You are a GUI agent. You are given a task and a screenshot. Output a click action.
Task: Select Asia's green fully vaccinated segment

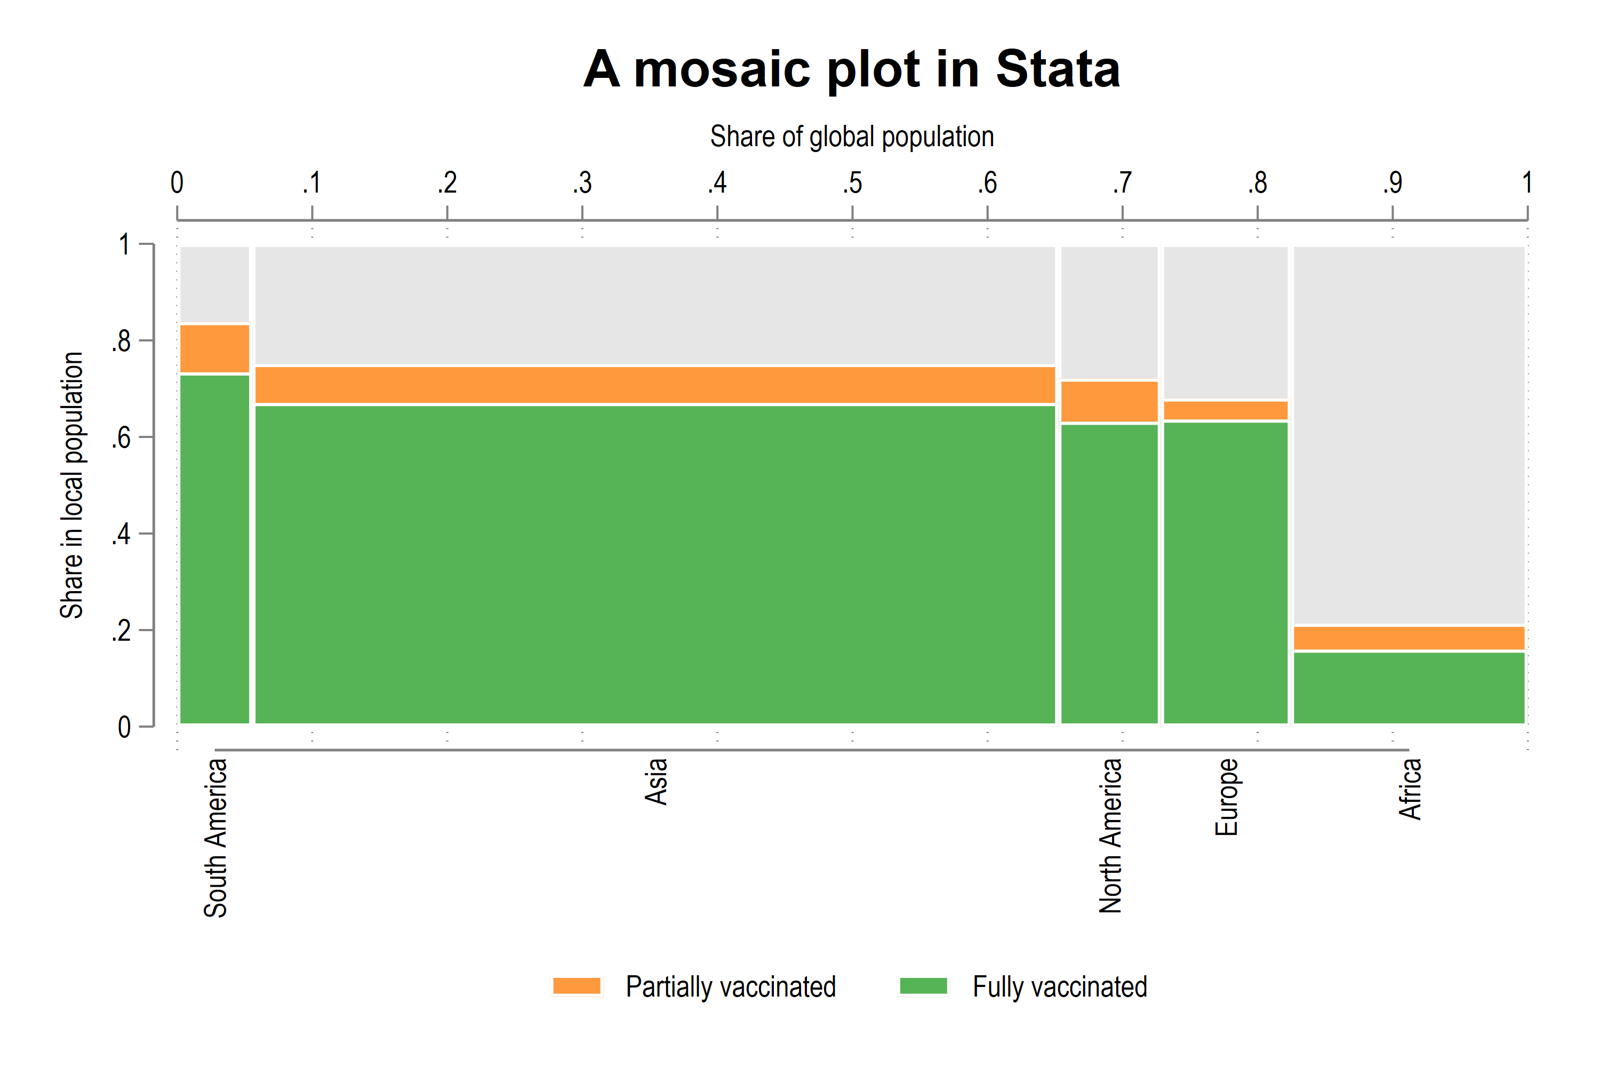pyautogui.click(x=655, y=563)
